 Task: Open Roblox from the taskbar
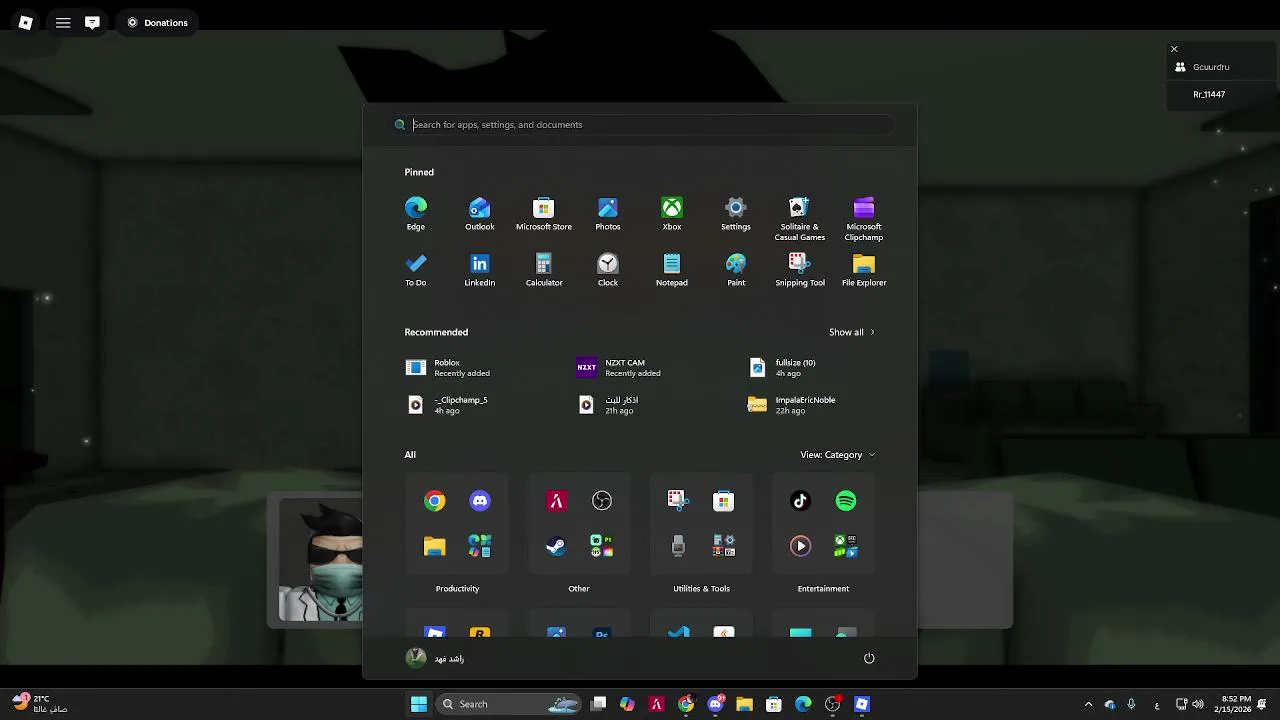click(x=862, y=704)
